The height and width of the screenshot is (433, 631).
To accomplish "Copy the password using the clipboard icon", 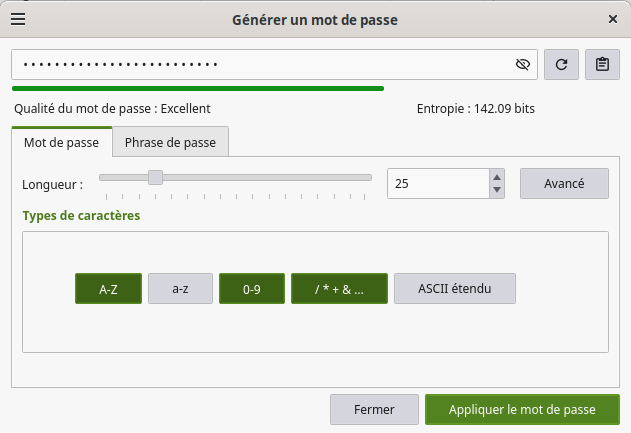I will tap(602, 64).
